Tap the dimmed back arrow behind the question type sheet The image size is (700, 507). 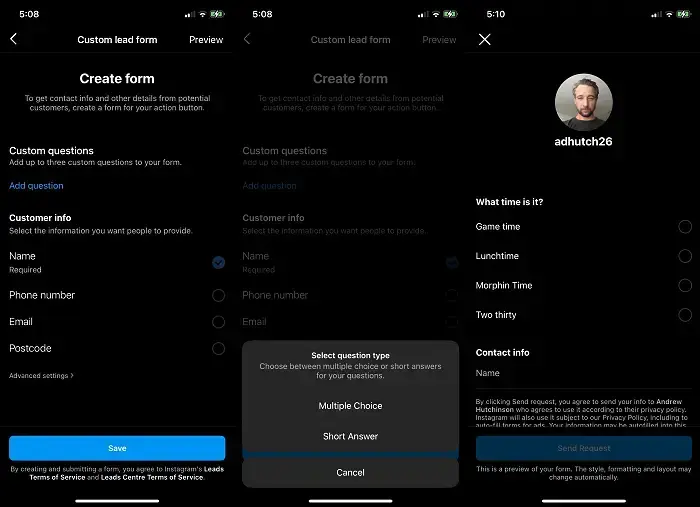click(x=247, y=40)
